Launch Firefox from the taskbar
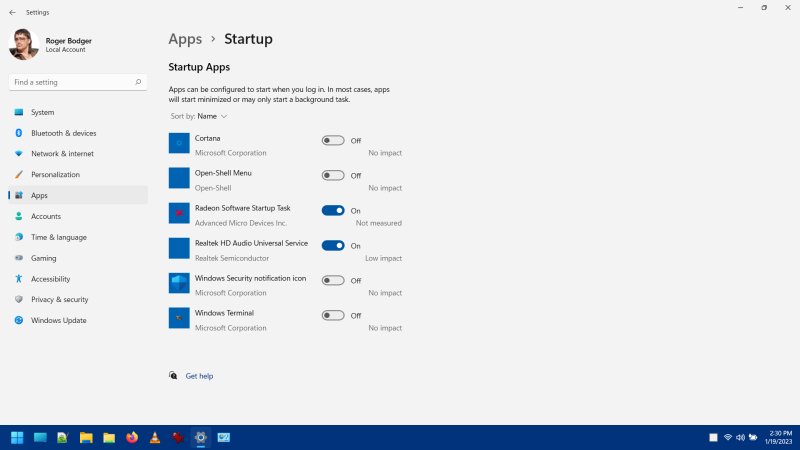This screenshot has width=800, height=450. tap(132, 437)
